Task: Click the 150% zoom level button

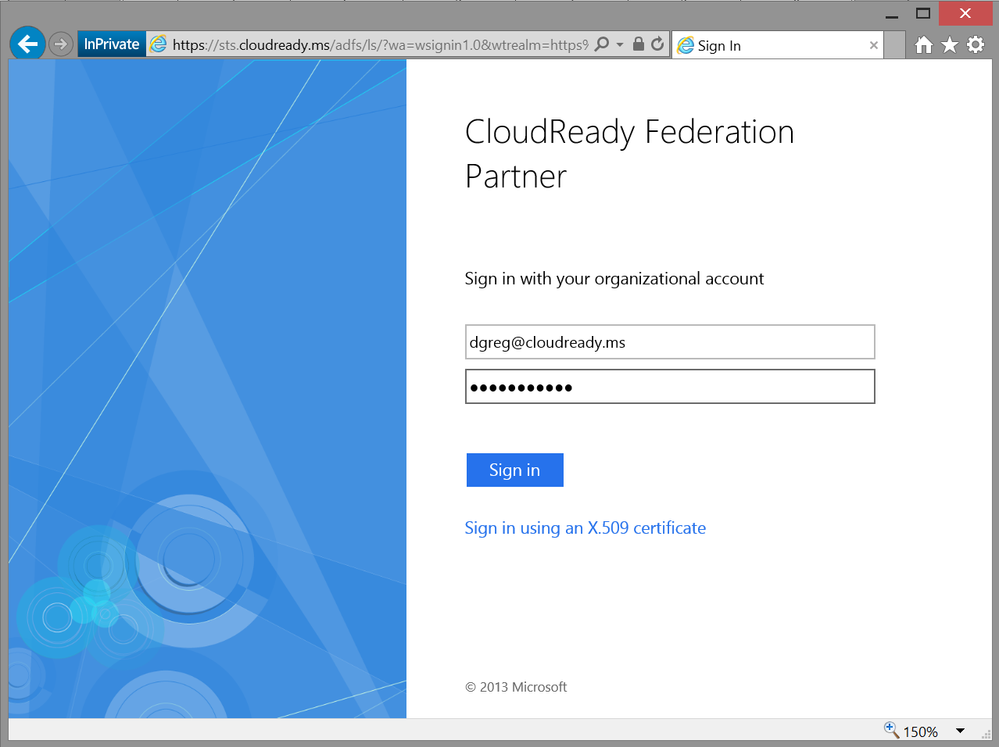Action: [920, 731]
